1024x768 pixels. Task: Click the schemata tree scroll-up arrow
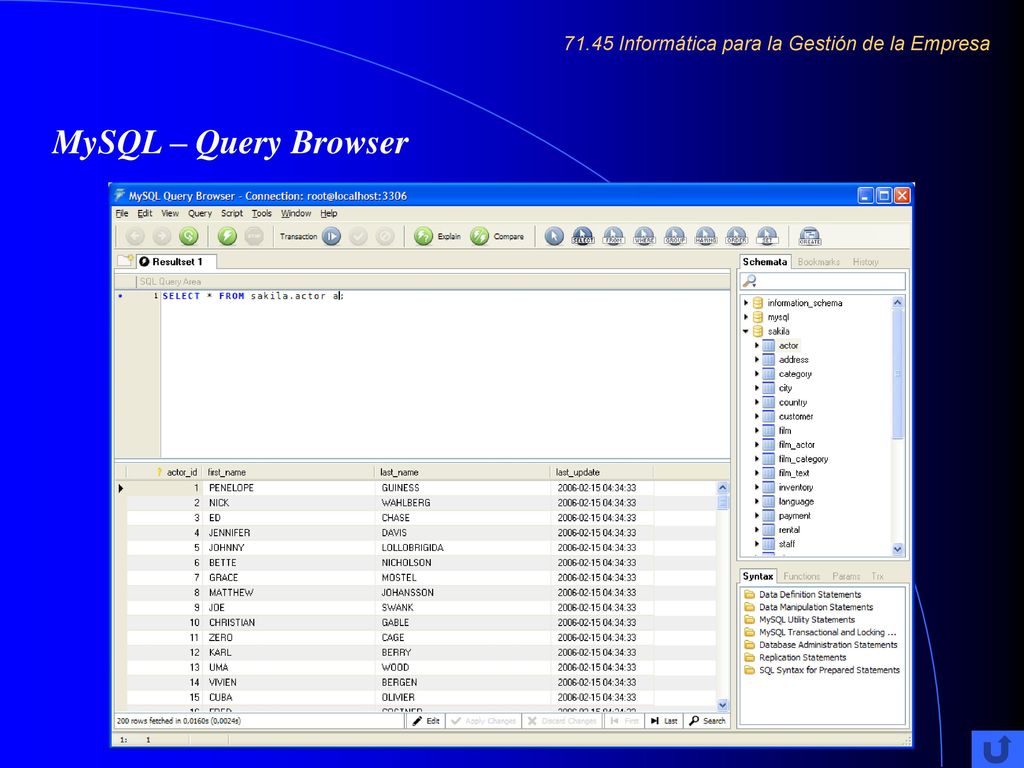tap(897, 302)
